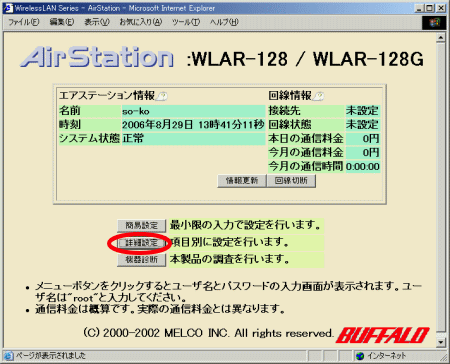Open the 表示 menu
Screen dimensions: 450x364
coord(97,22)
